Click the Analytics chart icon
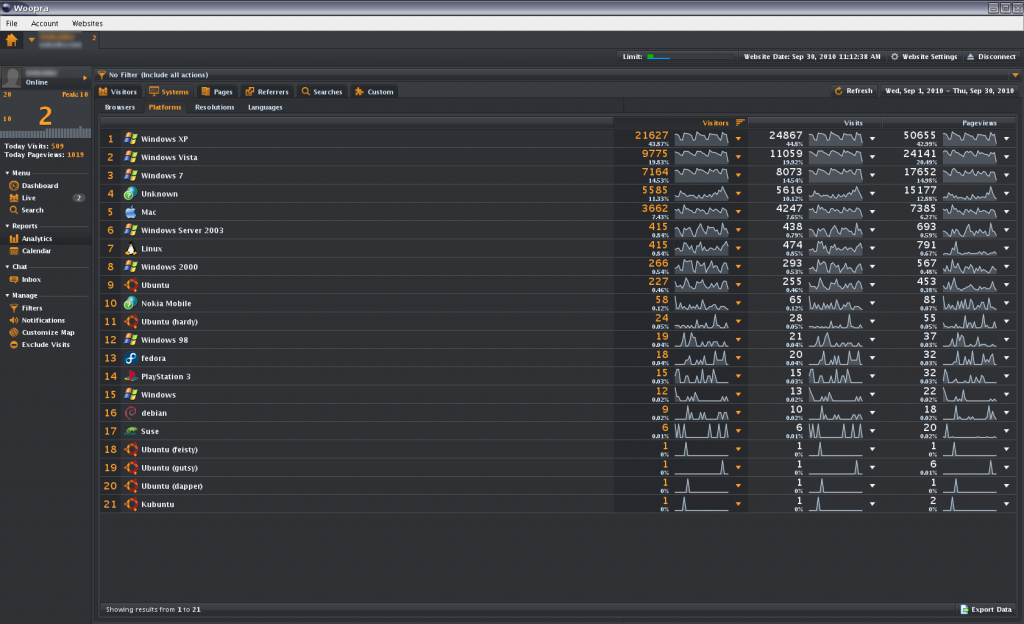The height and width of the screenshot is (624, 1024). pyautogui.click(x=14, y=238)
